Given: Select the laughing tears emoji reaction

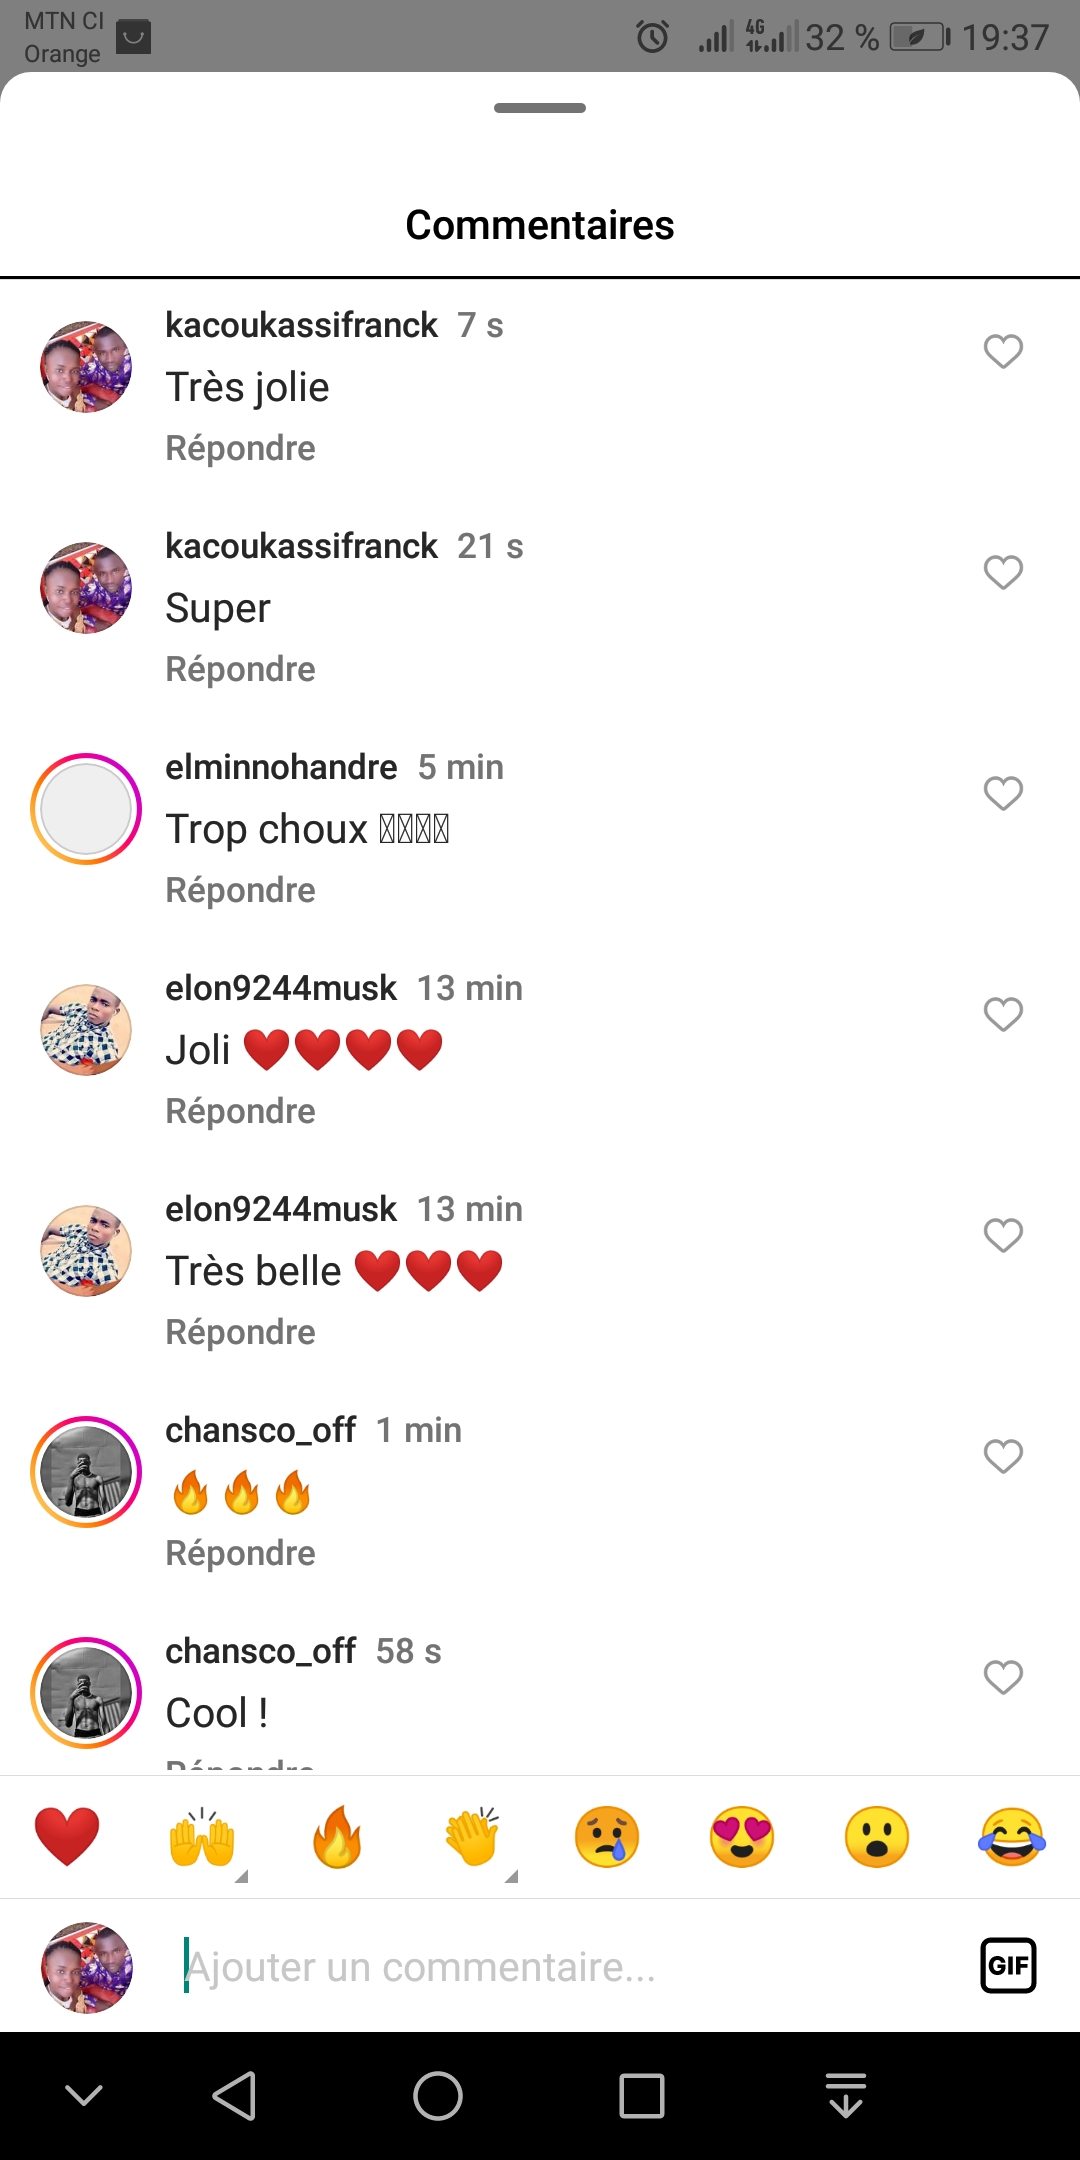Looking at the screenshot, I should point(1012,1837).
